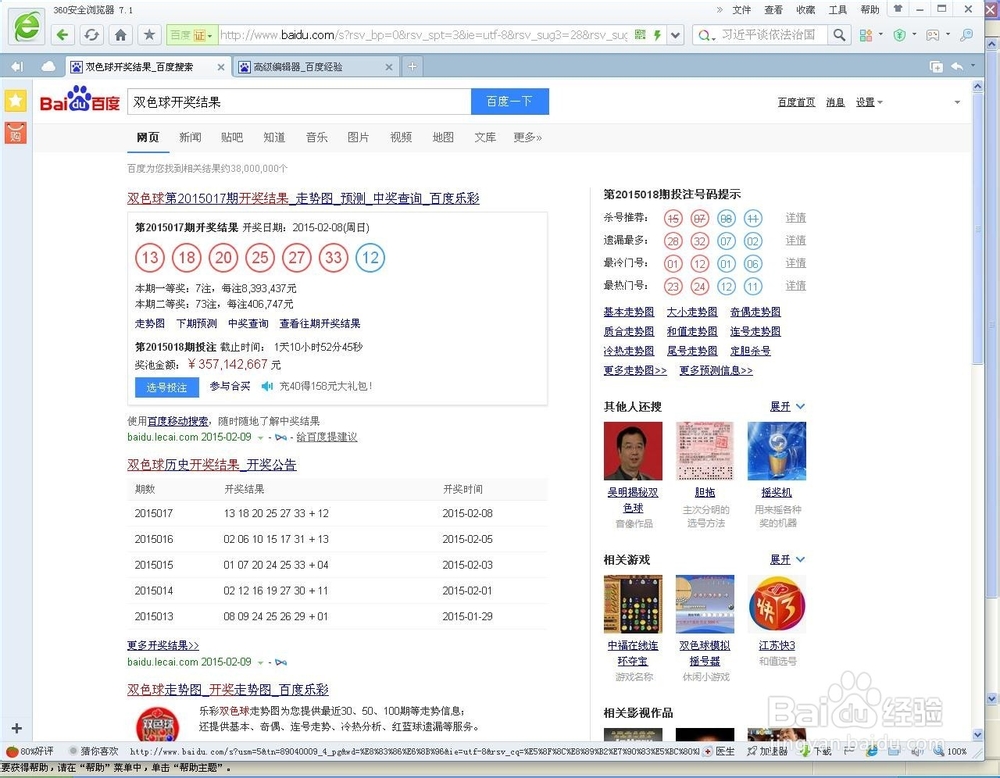The width and height of the screenshot is (1000, 778).
Task: Click the favorites star icon in toolbar
Action: (149, 33)
